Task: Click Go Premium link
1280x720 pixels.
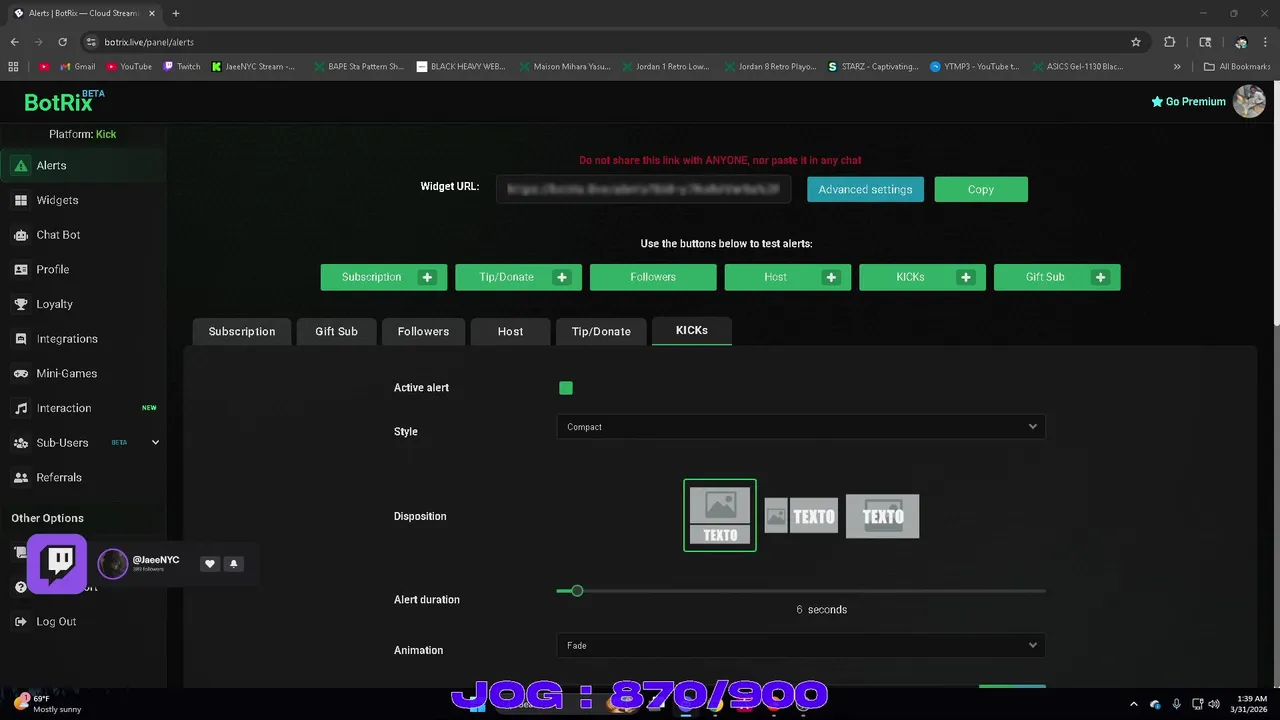Action: click(x=1188, y=102)
